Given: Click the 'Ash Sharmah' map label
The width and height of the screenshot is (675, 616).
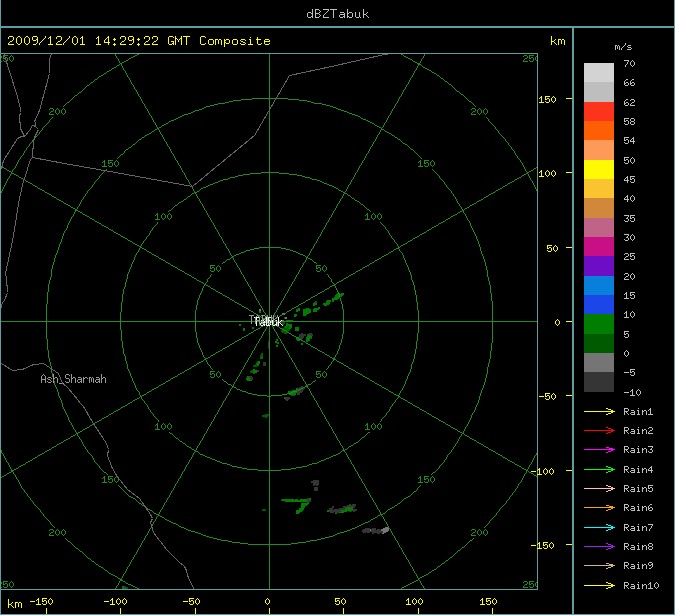Looking at the screenshot, I should 73,379.
